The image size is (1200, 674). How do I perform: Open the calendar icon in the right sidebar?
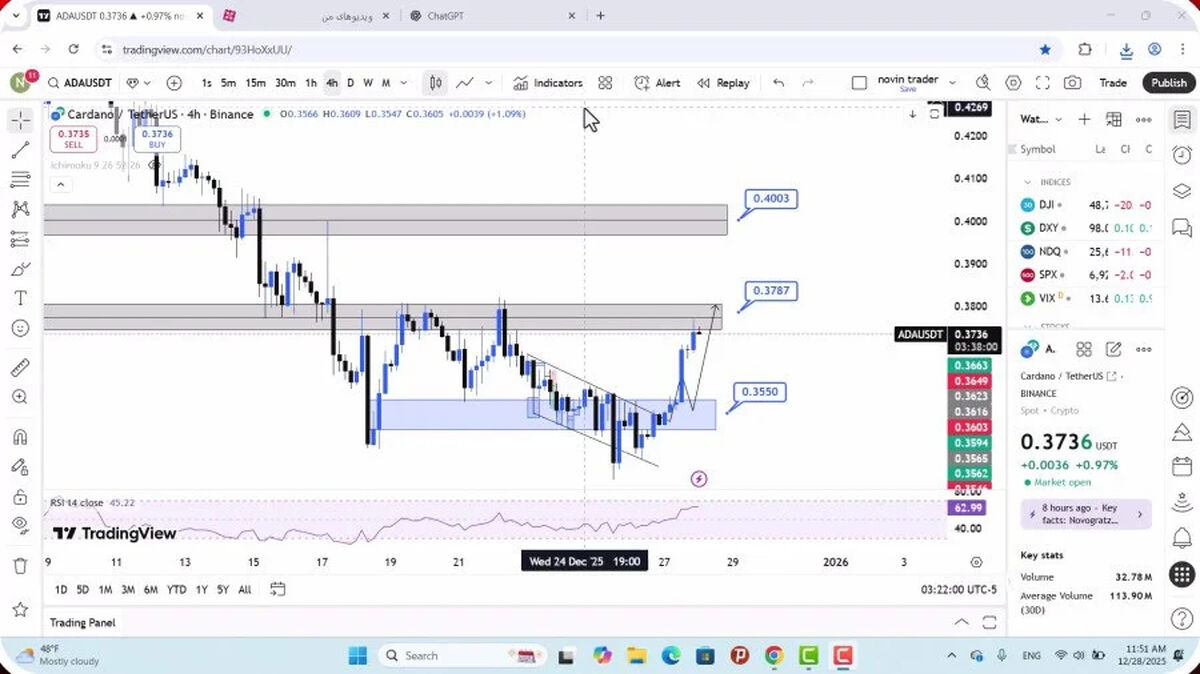pos(1182,467)
